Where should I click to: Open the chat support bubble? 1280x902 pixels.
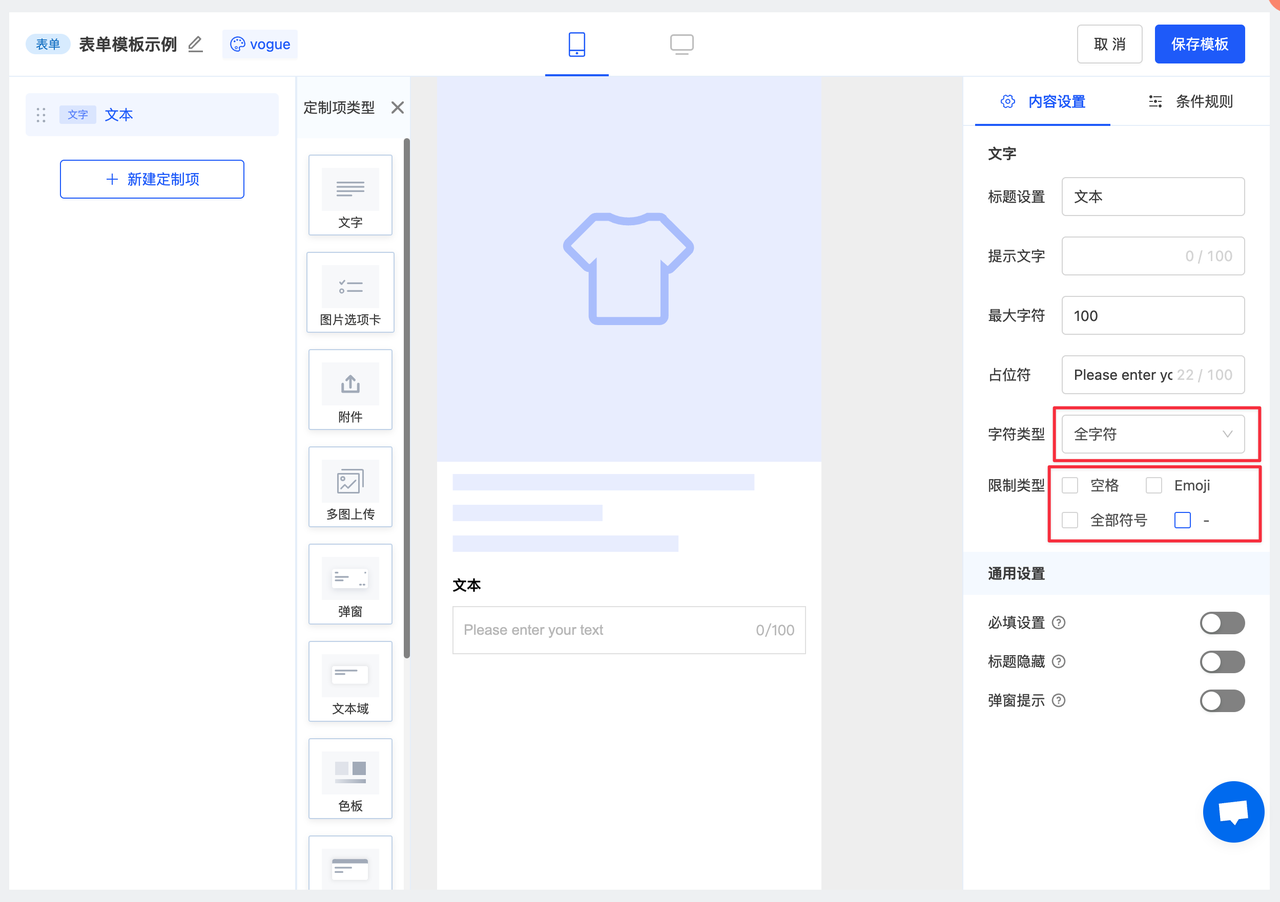(x=1234, y=812)
